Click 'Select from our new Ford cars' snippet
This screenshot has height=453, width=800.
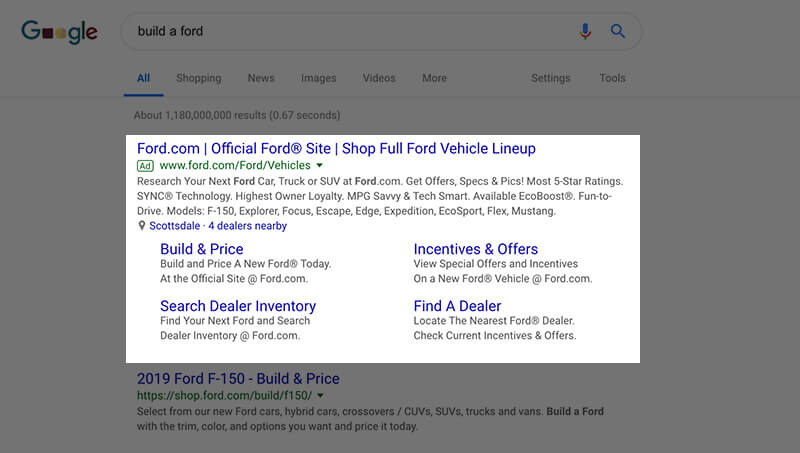click(370, 412)
